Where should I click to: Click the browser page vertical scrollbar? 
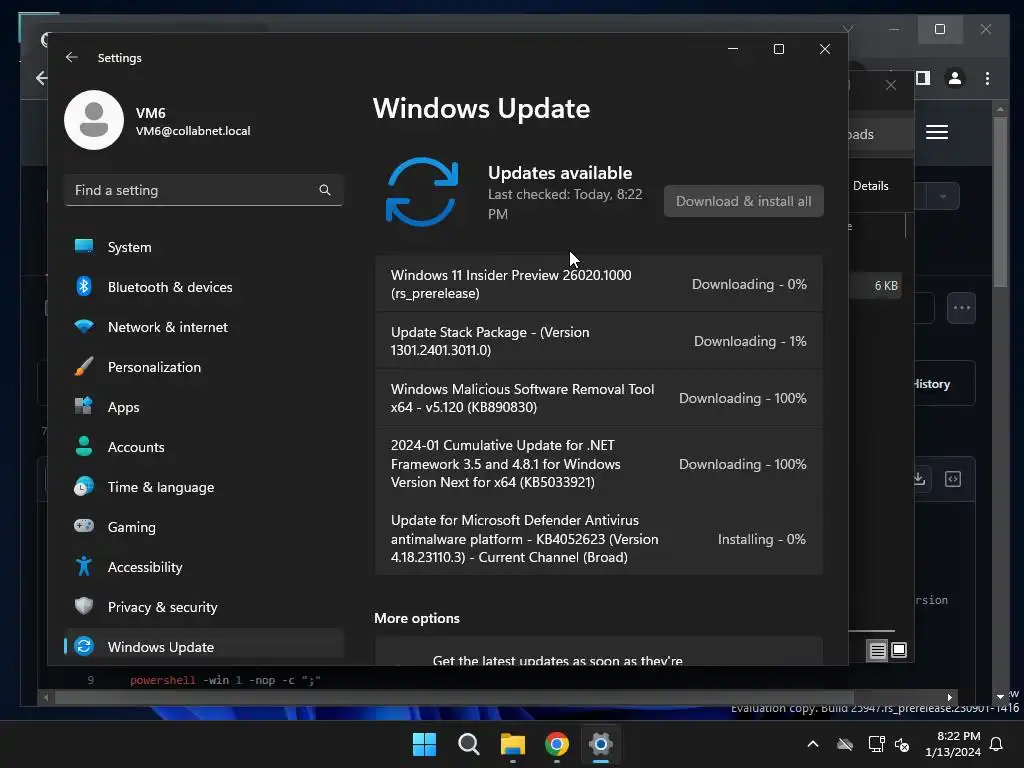tap(1000, 202)
